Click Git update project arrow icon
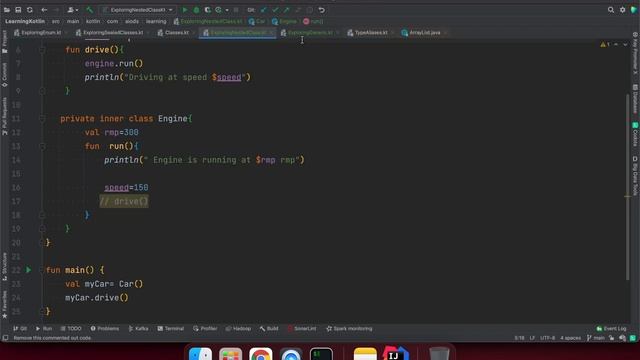The image size is (640, 360). 264,10
